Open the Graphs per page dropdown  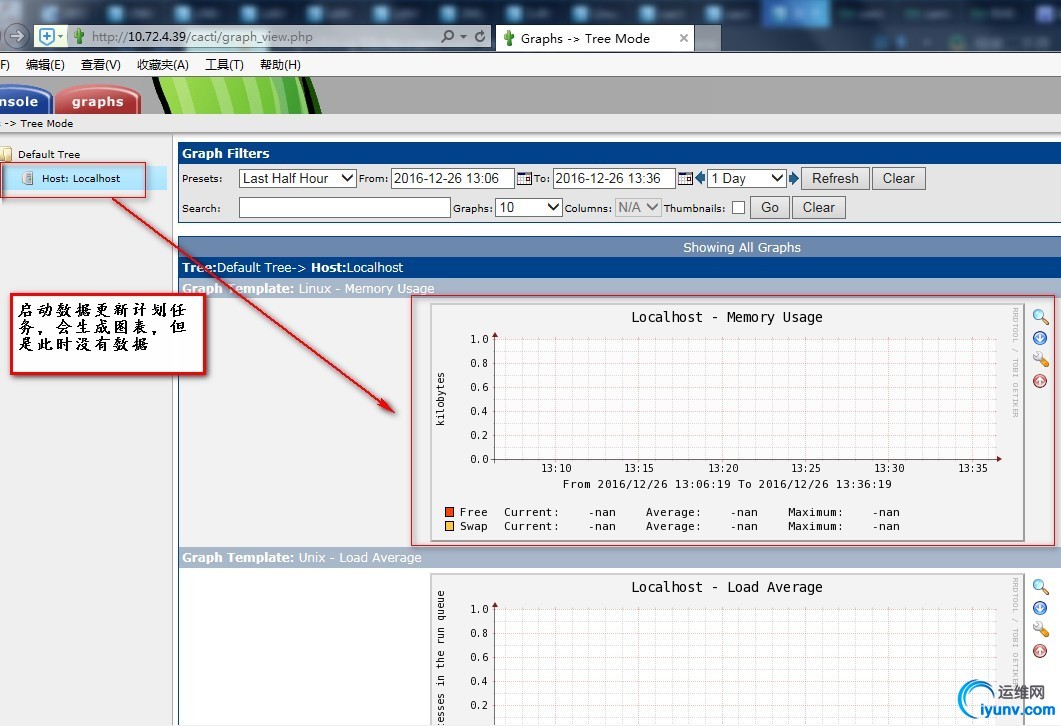[530, 207]
